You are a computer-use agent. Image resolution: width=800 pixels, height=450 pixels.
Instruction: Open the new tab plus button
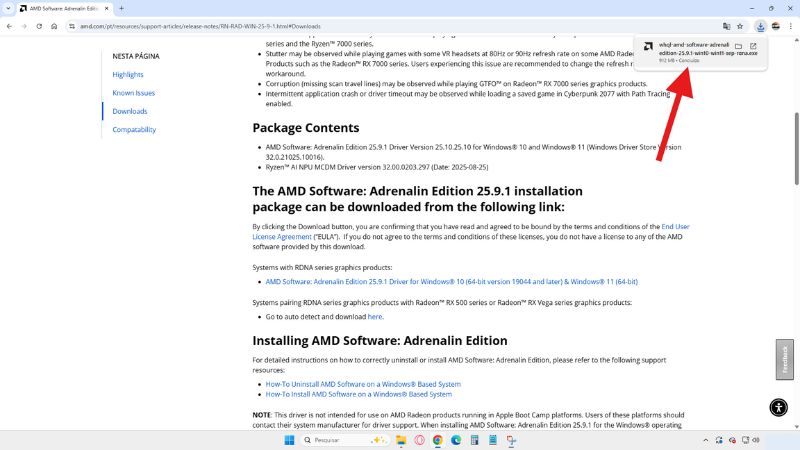tap(119, 8)
